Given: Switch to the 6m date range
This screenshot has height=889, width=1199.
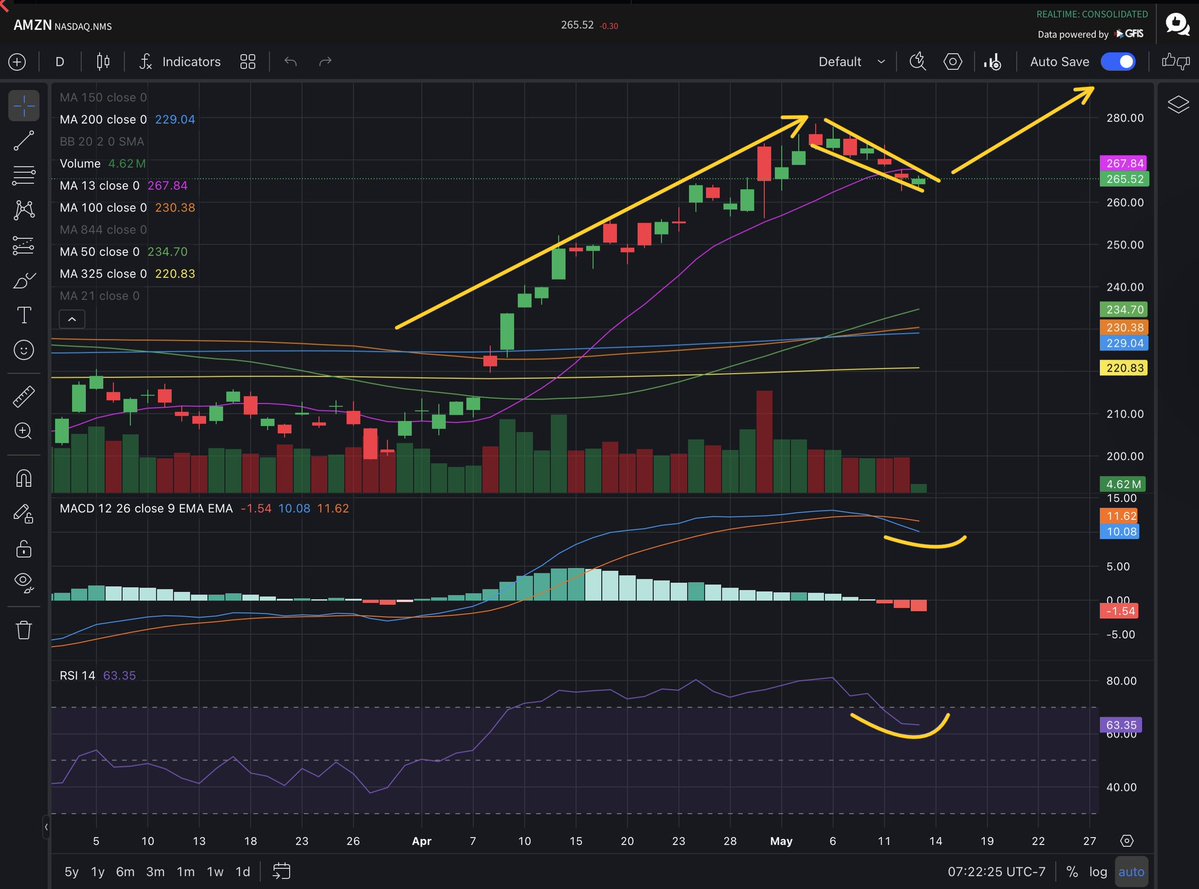Looking at the screenshot, I should [x=125, y=871].
